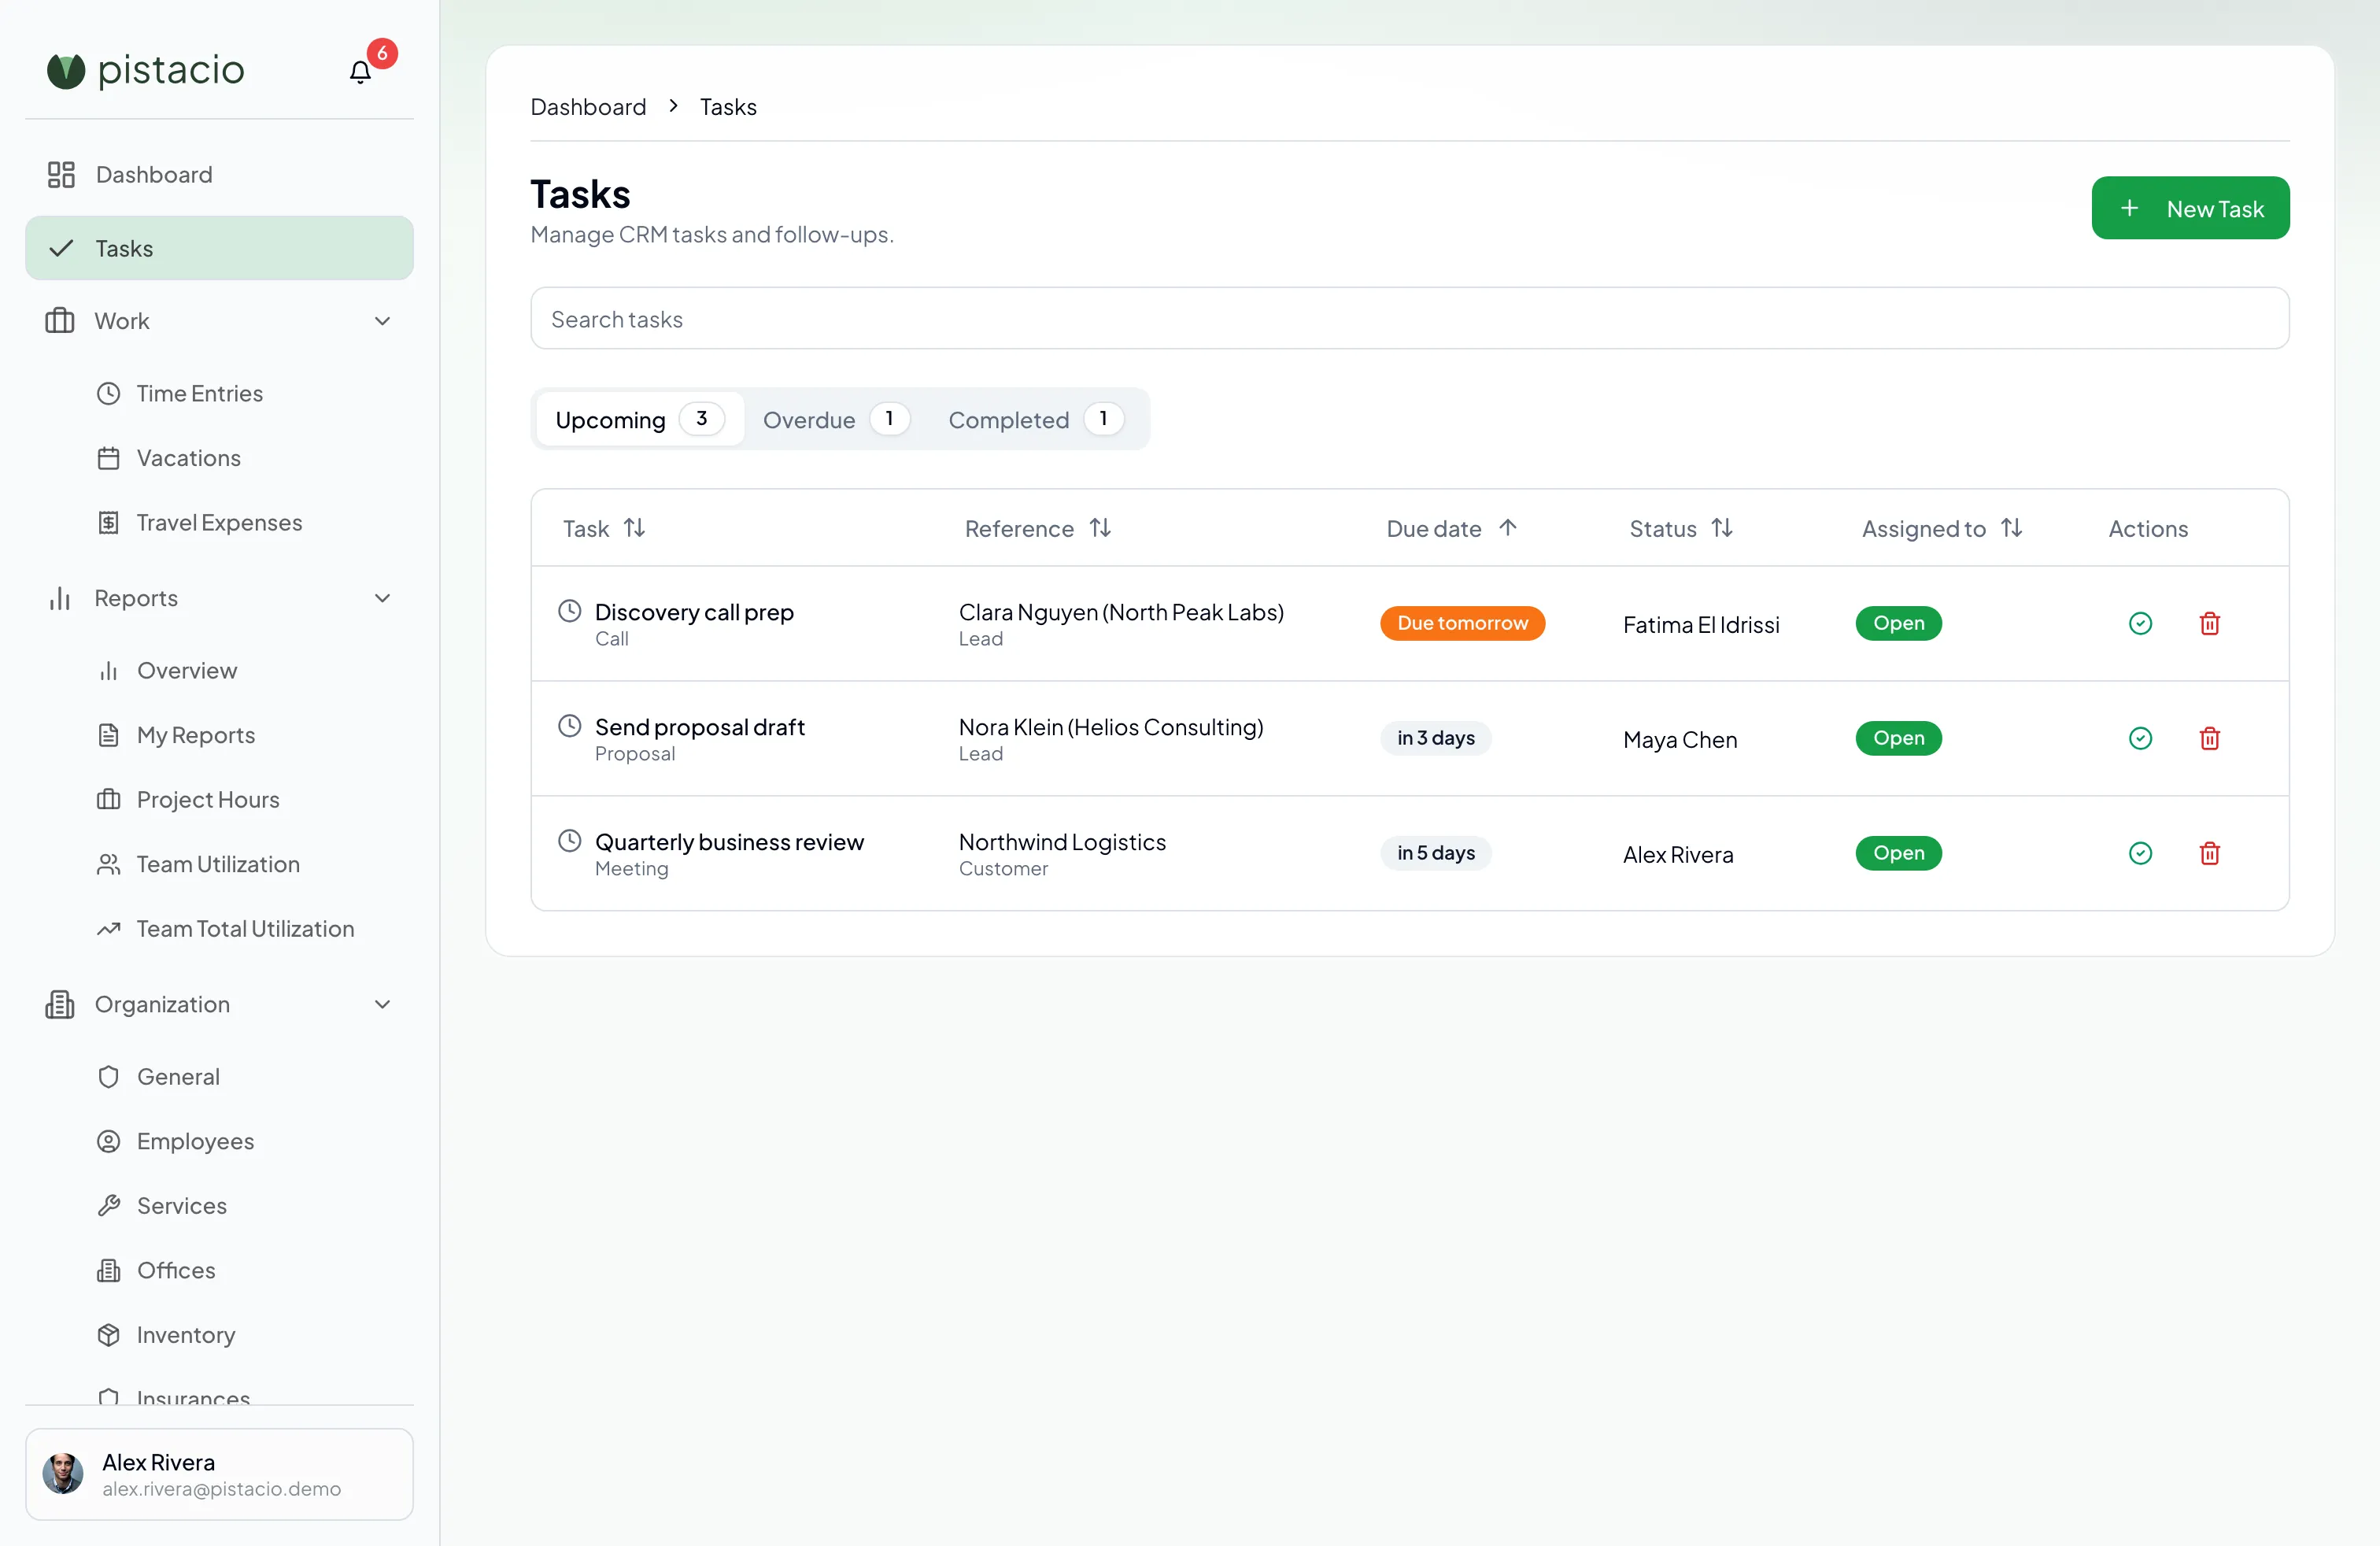Click the pistacio logo icon

click(x=66, y=70)
